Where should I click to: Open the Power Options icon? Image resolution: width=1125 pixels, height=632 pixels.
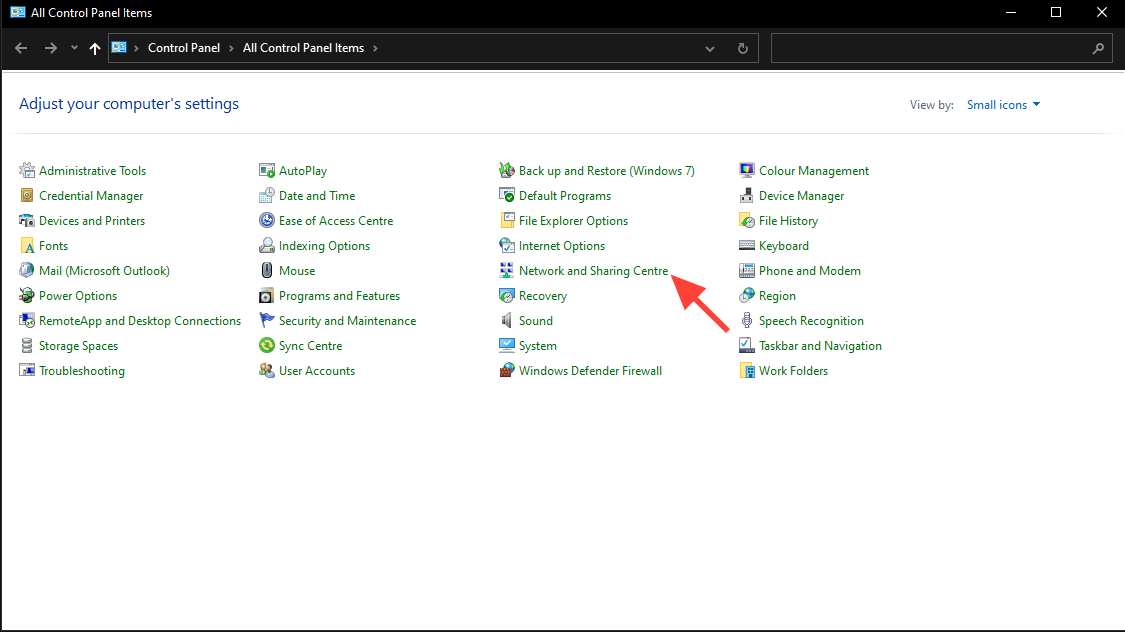(x=27, y=296)
